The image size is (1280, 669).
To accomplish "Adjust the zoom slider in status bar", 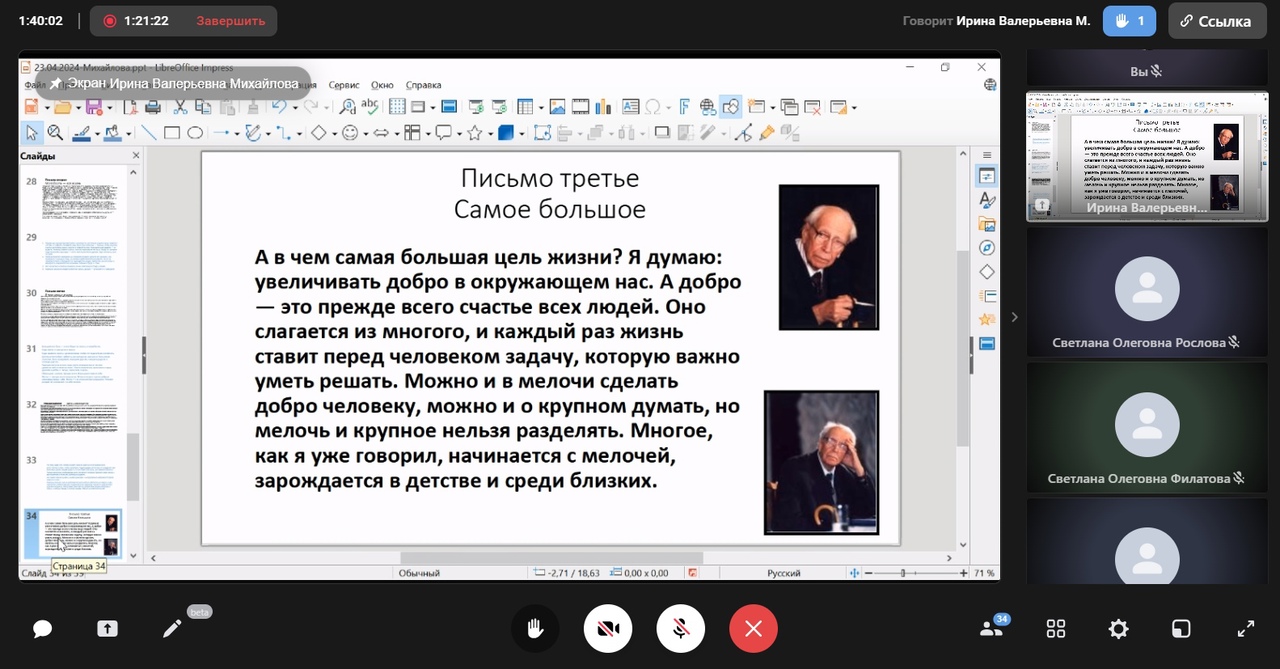I will coord(905,573).
